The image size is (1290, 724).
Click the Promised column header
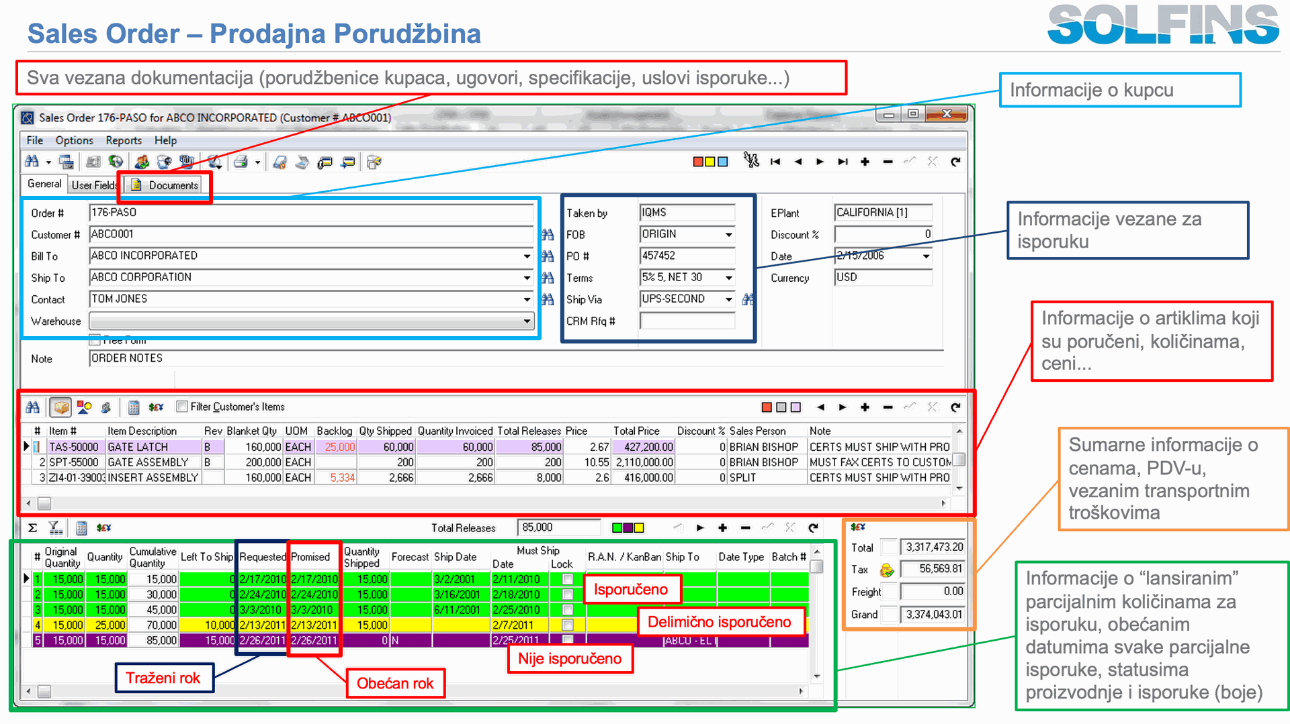[311, 557]
